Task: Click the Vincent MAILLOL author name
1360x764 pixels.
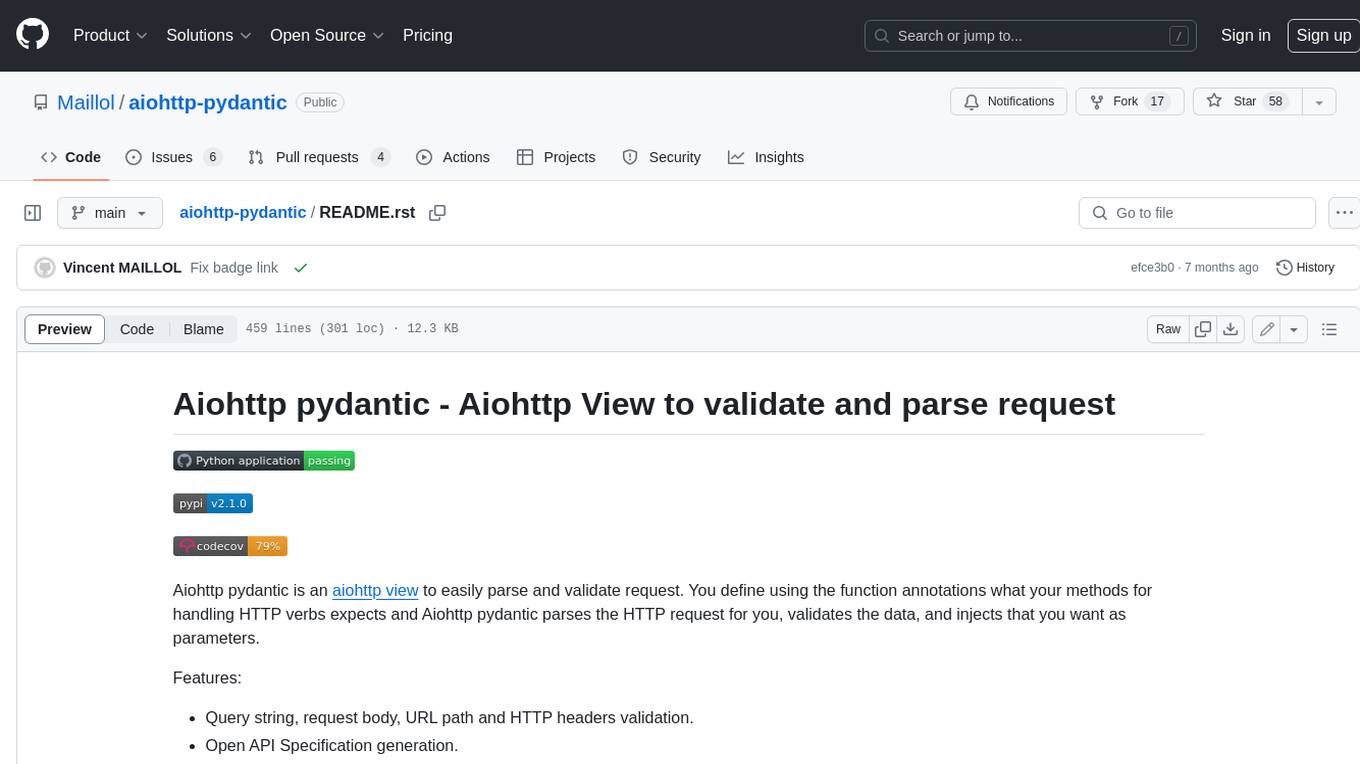Action: tap(122, 268)
